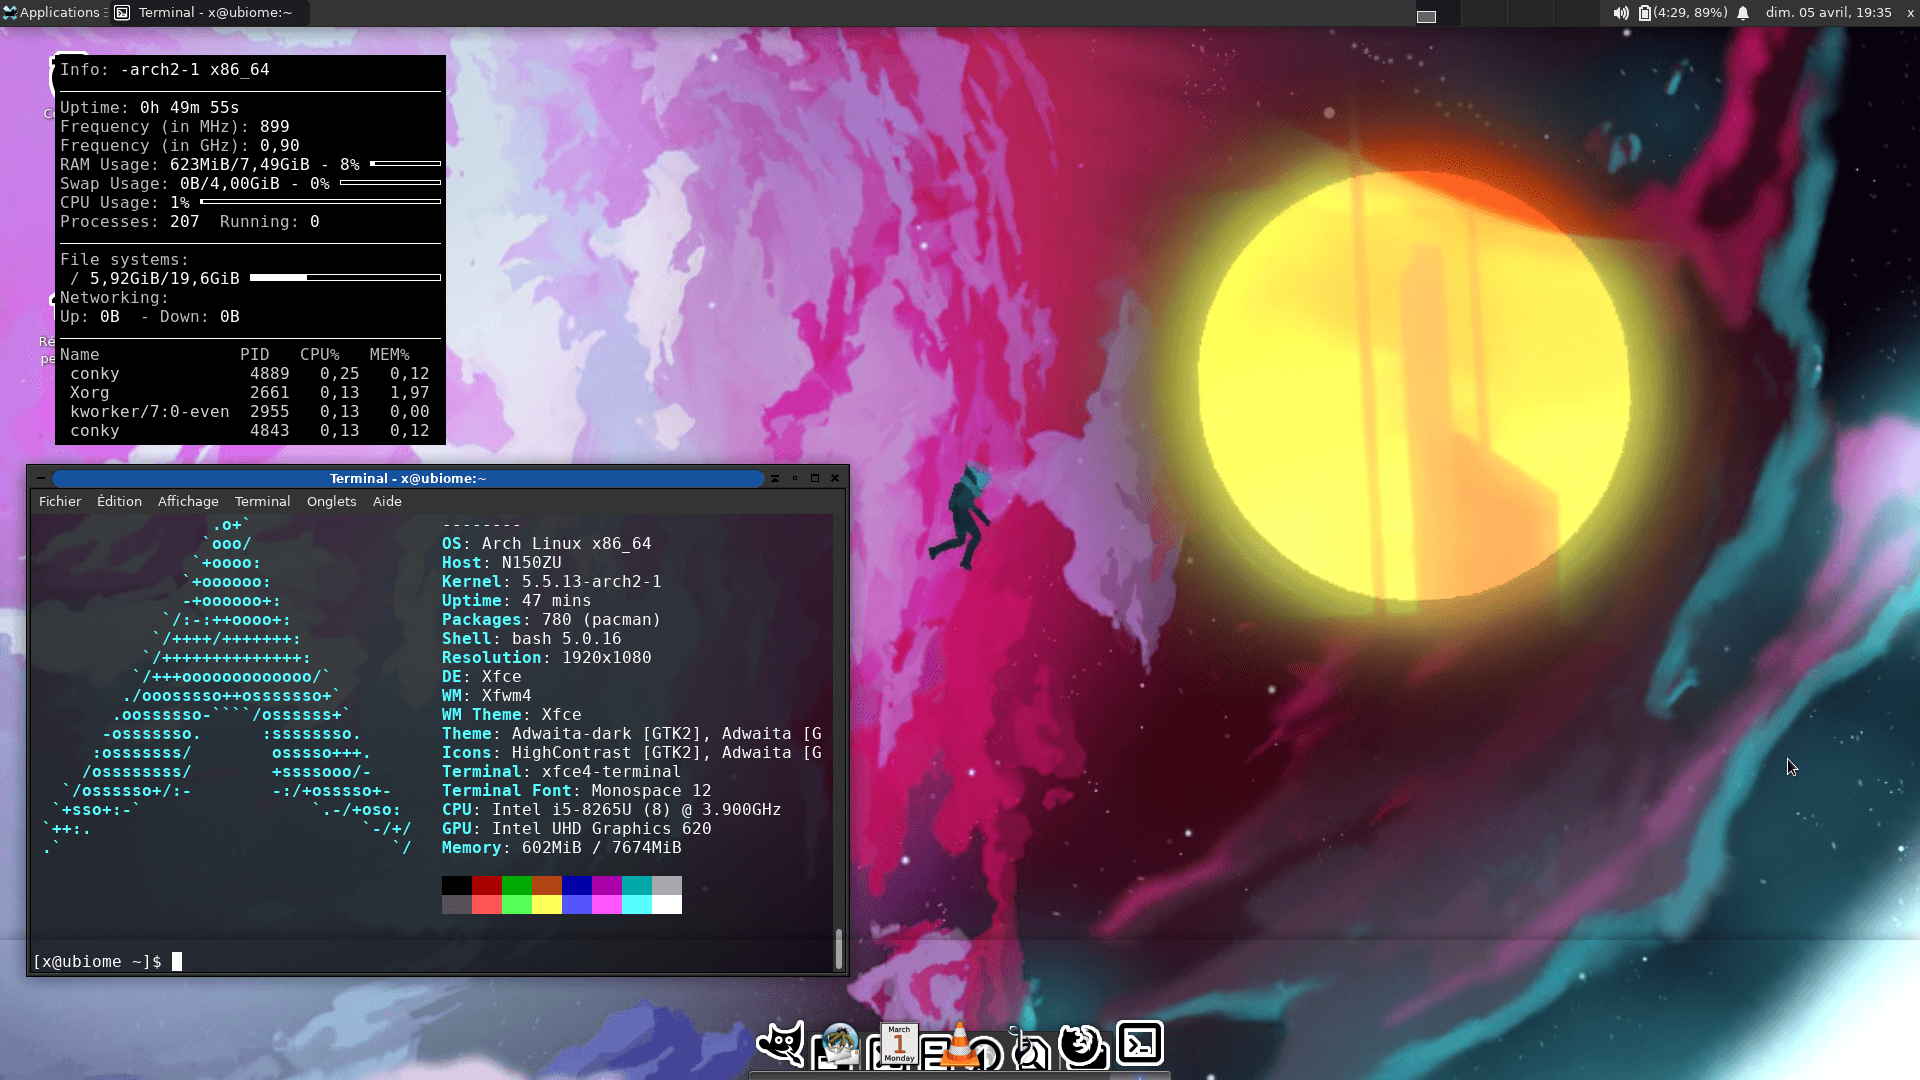The image size is (1920, 1080).
Task: Open the calendar icon showing March 1
Action: pyautogui.click(x=899, y=1044)
